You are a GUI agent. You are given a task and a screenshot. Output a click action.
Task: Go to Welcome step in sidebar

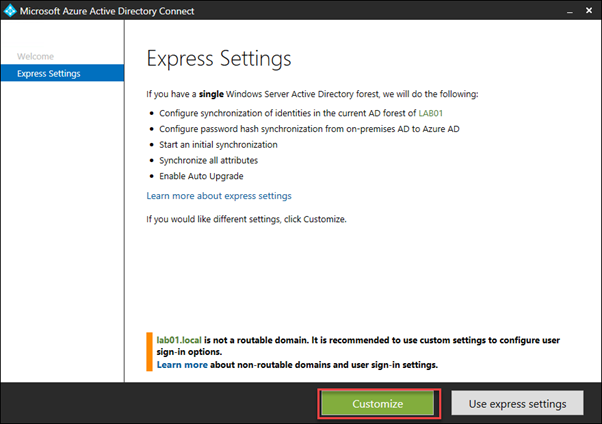coord(35,56)
